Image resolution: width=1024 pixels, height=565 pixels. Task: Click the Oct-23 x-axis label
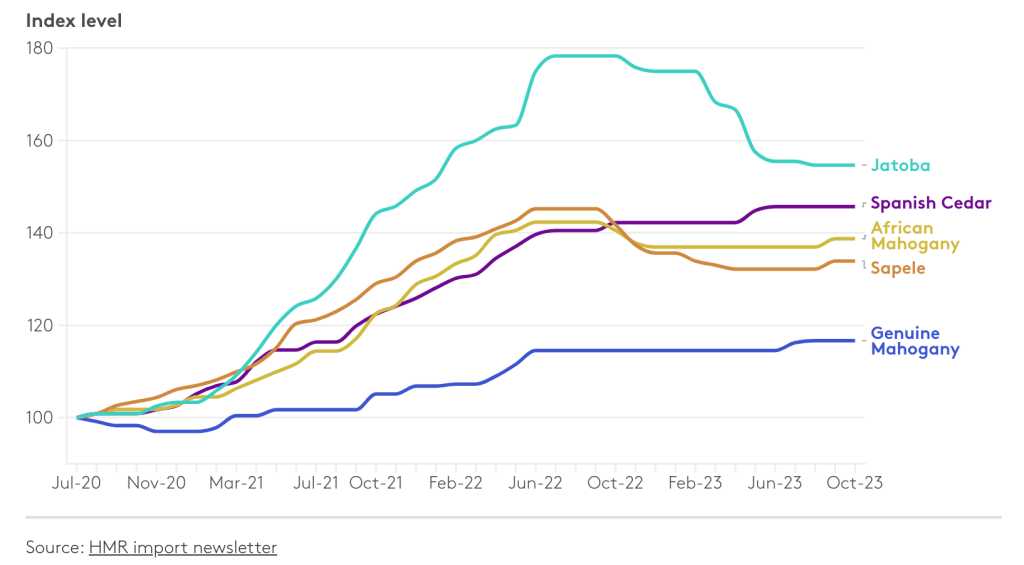pyautogui.click(x=854, y=482)
